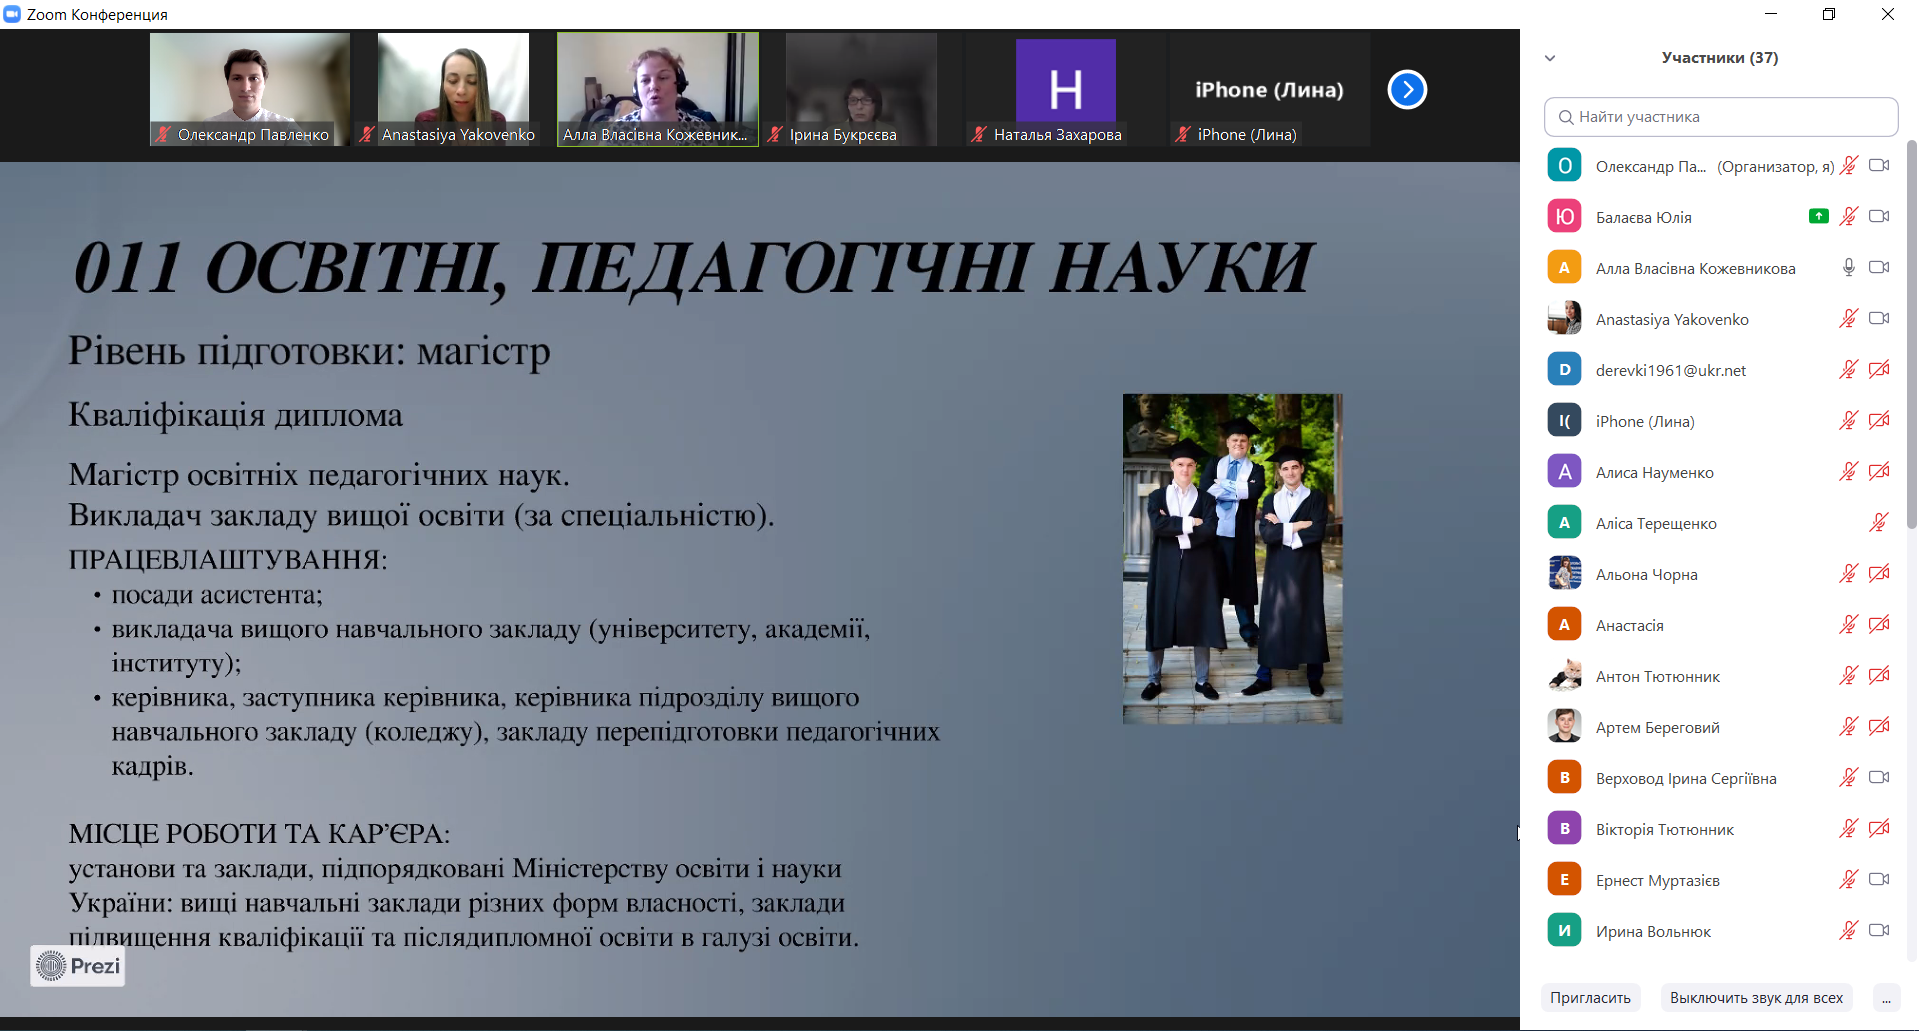
Task: Click Аліса Терещенко's muted microphone icon
Action: tap(1878, 522)
